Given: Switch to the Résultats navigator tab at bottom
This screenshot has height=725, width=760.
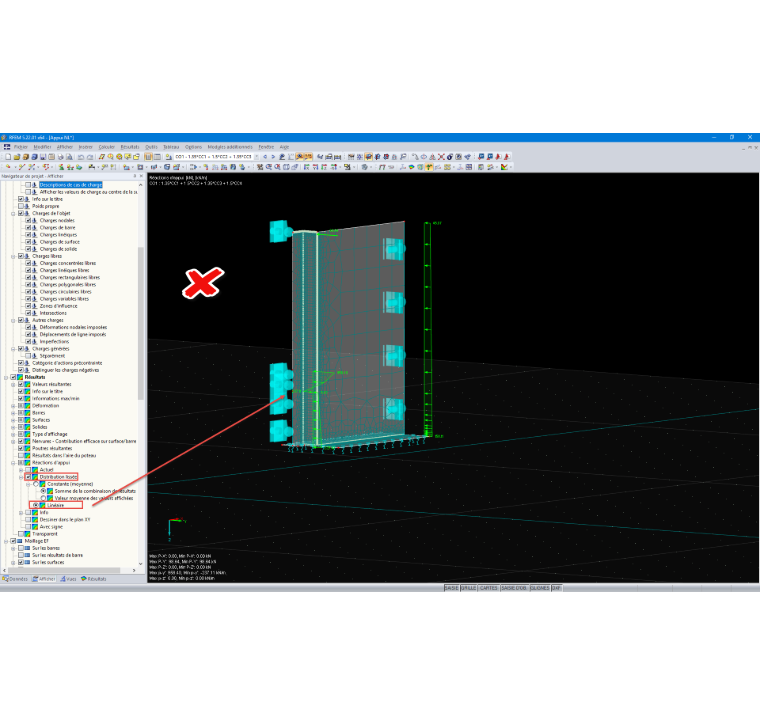Looking at the screenshot, I should [94, 579].
